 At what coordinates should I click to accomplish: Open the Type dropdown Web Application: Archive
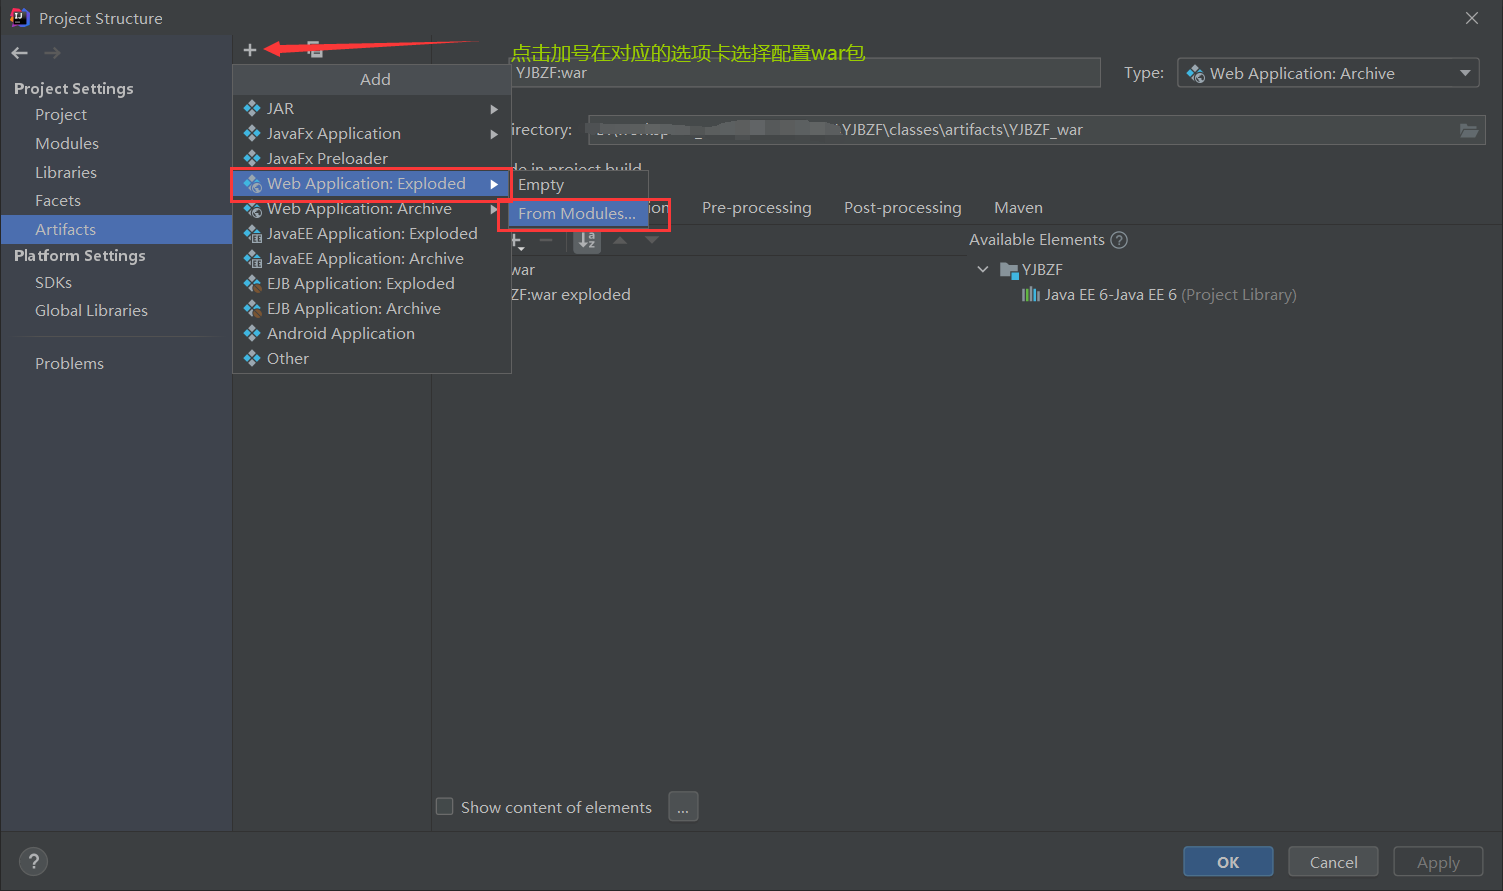coord(1328,73)
